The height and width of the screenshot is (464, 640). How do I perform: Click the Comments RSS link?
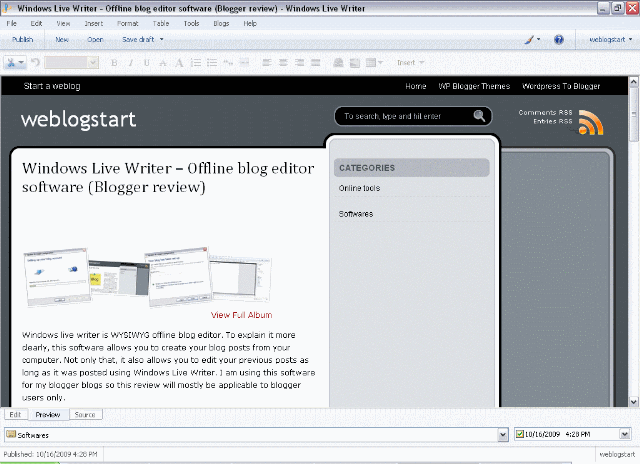[545, 112]
